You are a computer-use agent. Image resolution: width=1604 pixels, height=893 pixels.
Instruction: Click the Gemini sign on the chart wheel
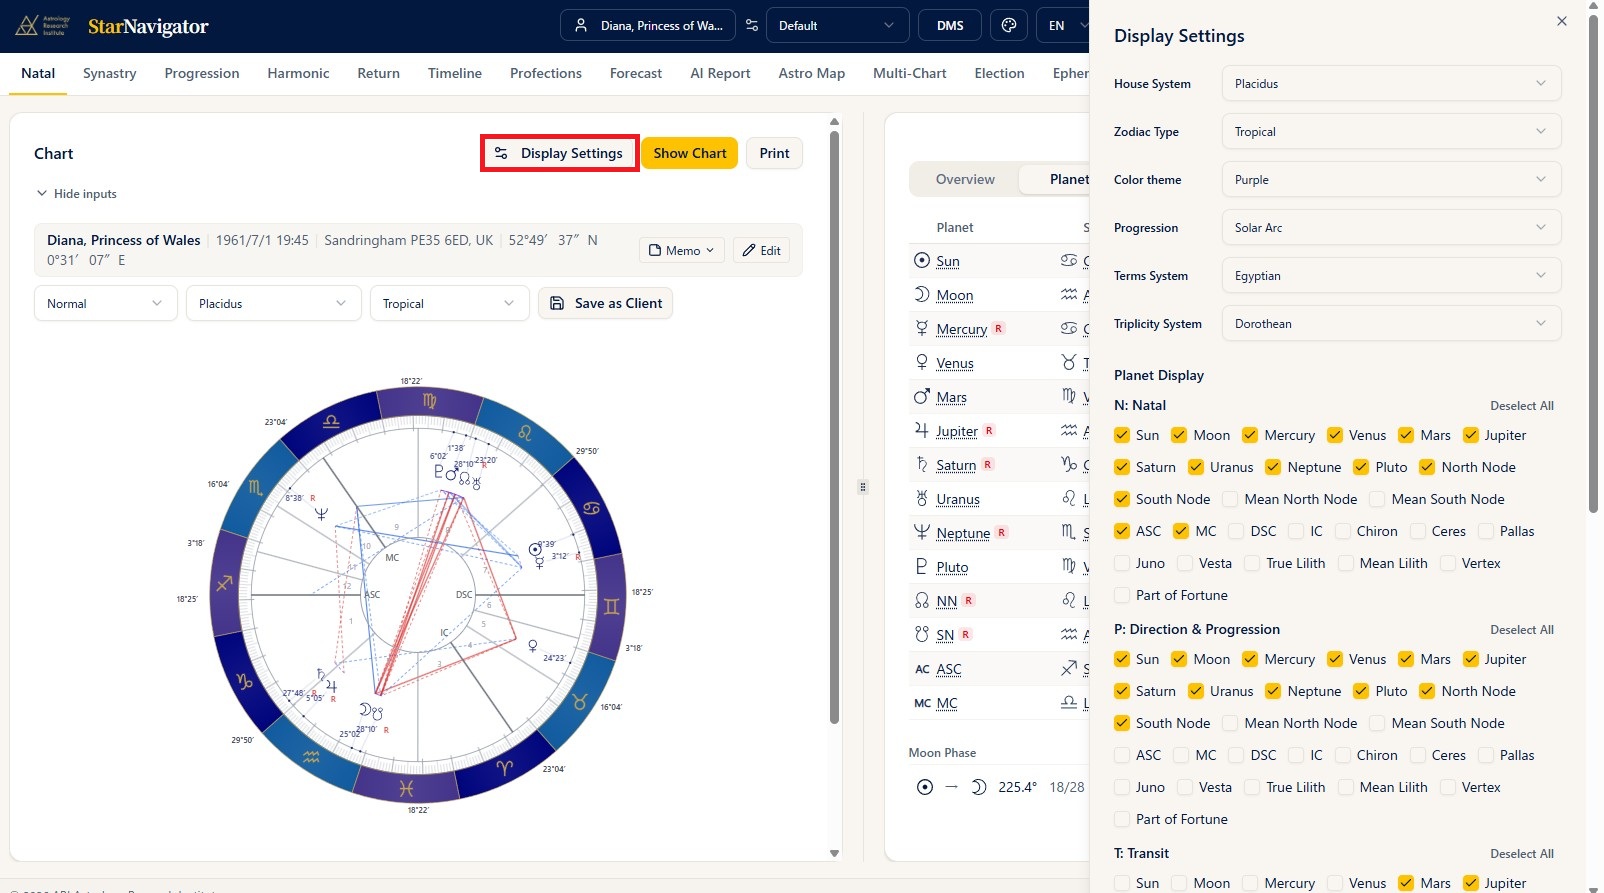click(x=611, y=606)
